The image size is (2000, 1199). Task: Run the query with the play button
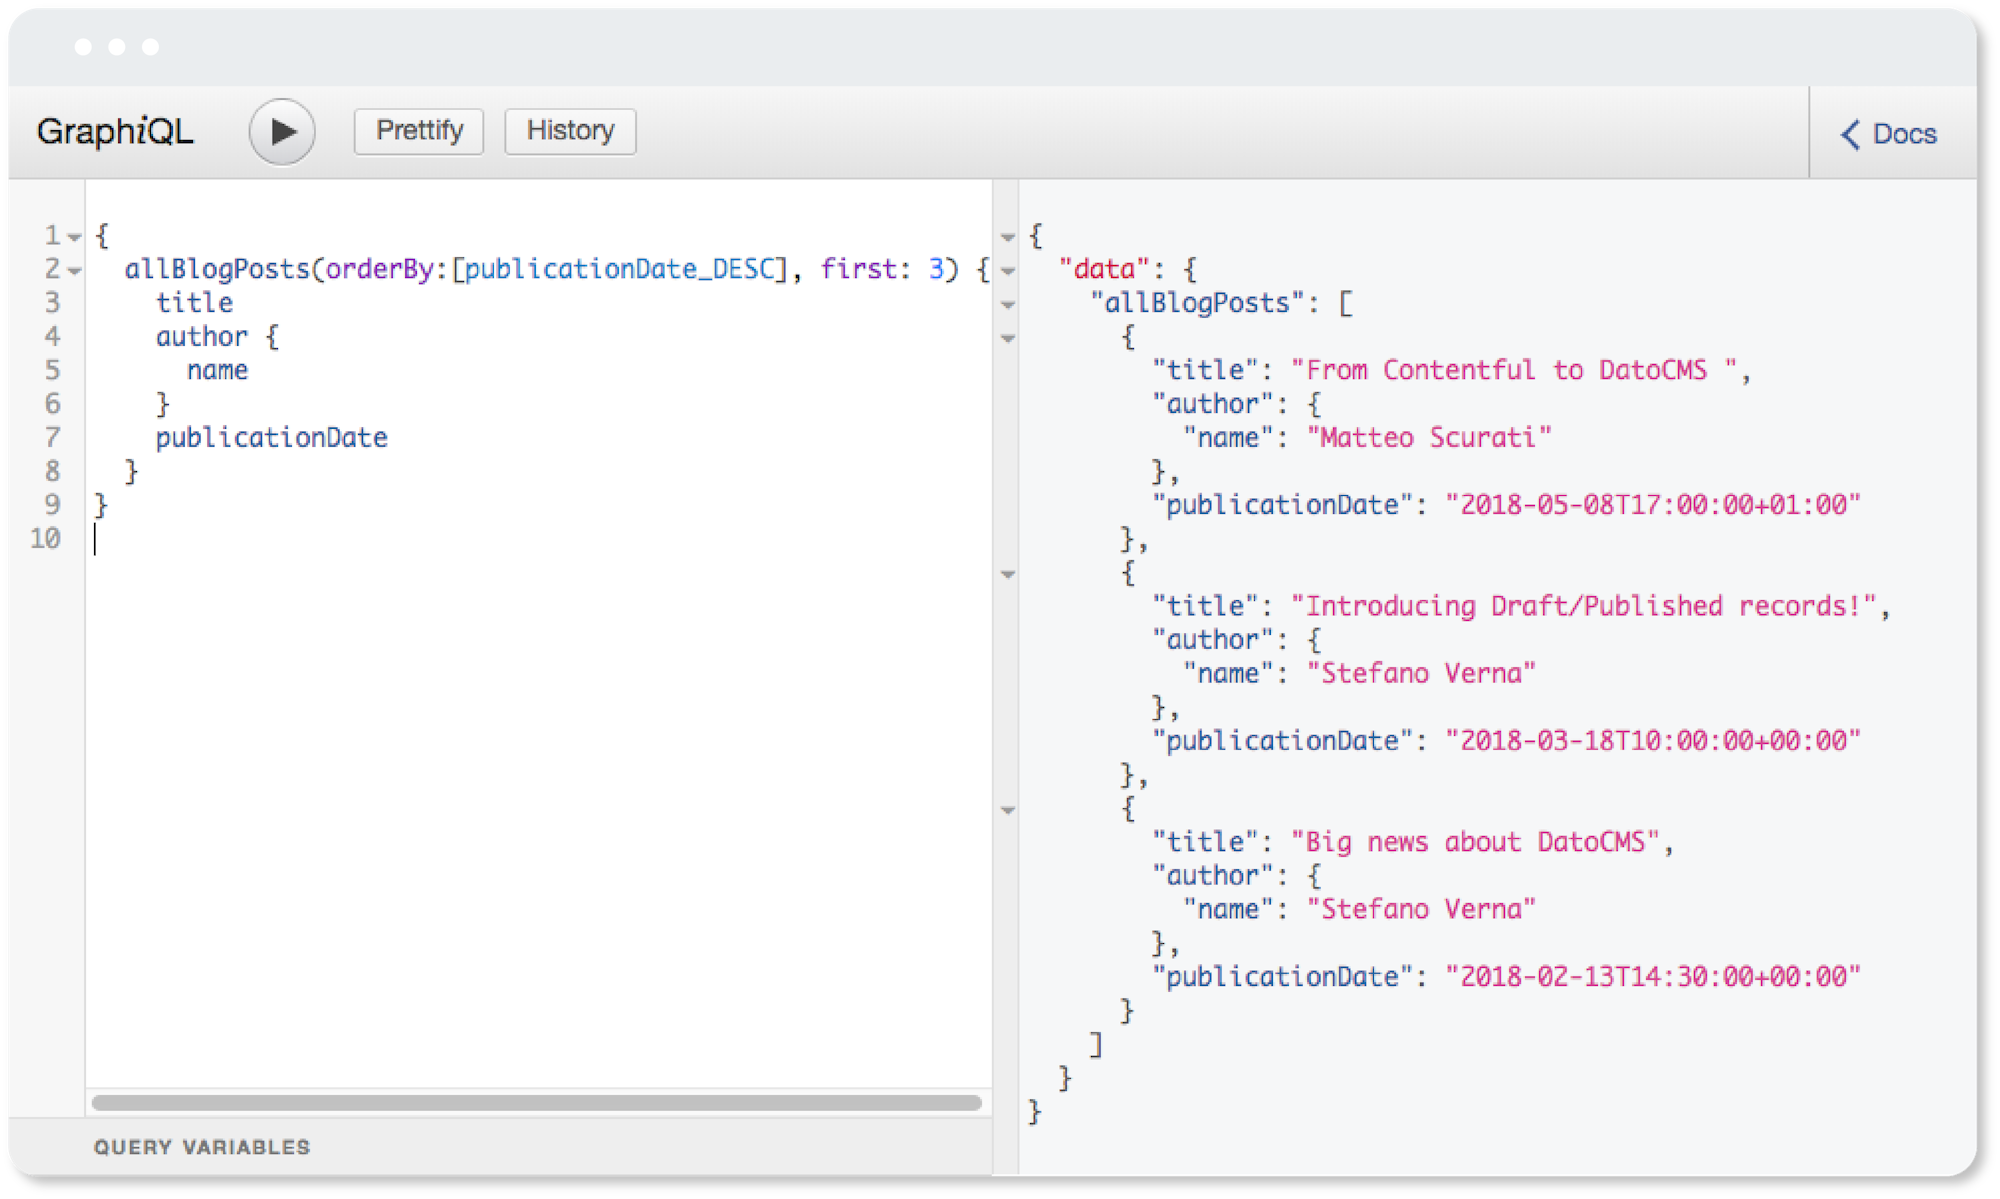[282, 131]
